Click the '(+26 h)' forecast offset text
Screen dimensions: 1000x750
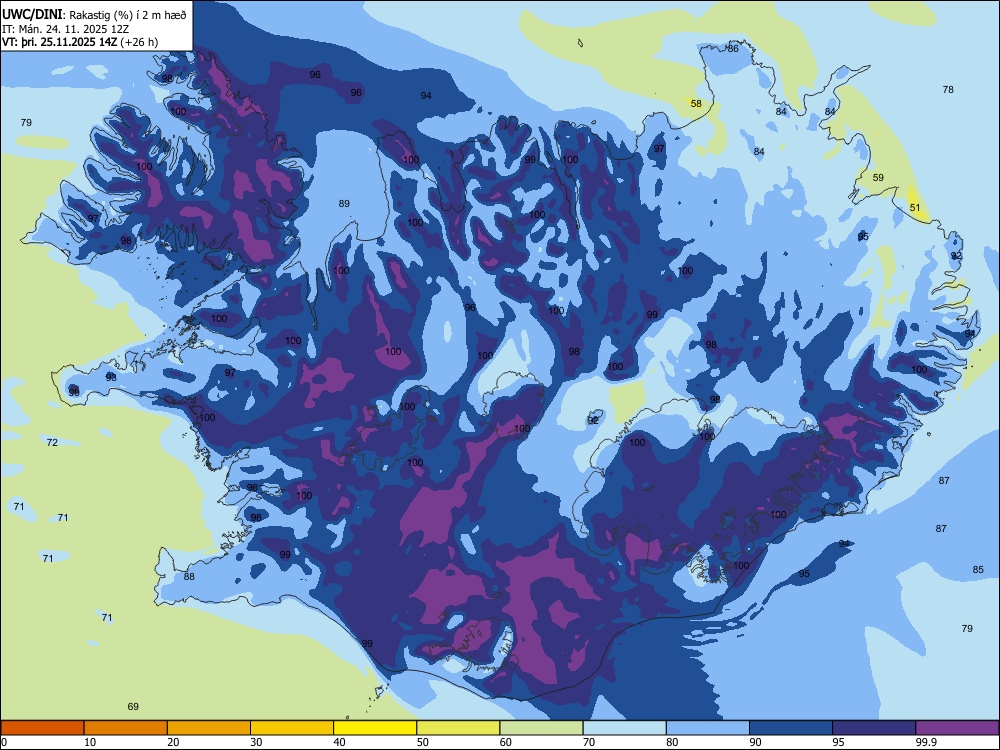click(139, 42)
